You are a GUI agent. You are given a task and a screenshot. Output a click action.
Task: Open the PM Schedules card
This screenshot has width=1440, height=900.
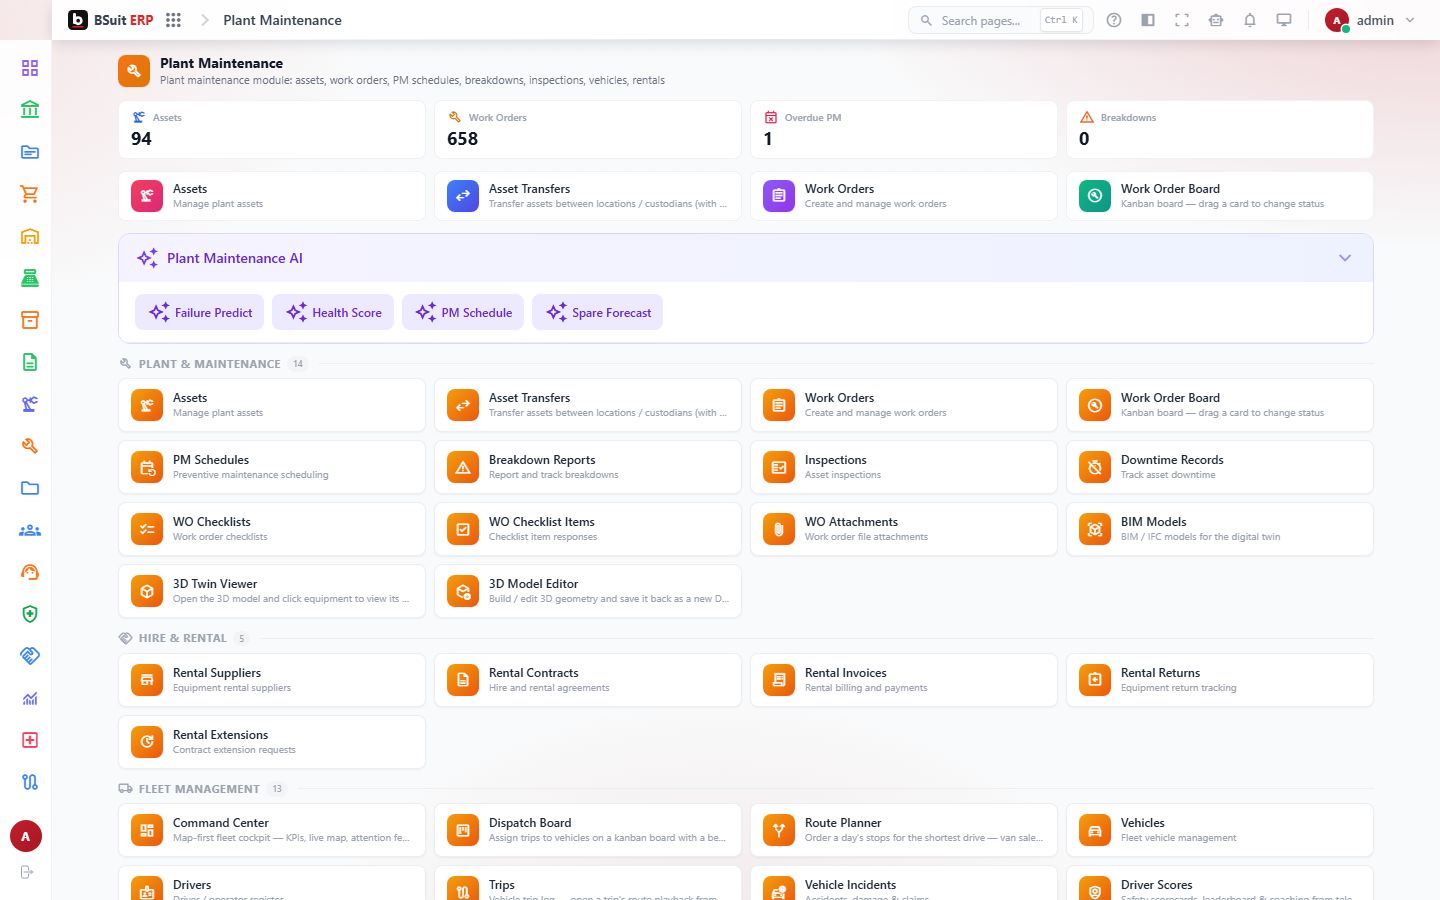click(x=272, y=467)
